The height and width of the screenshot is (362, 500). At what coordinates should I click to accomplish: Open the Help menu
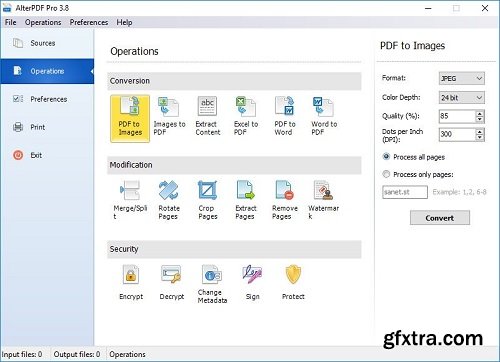124,22
